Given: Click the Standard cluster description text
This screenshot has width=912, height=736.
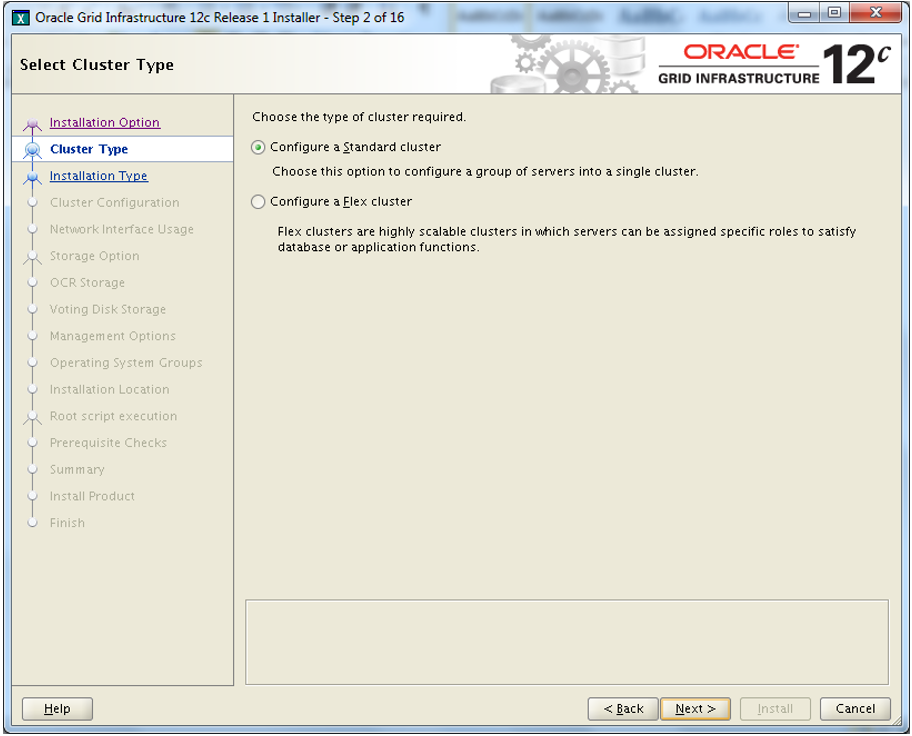Looking at the screenshot, I should (485, 172).
